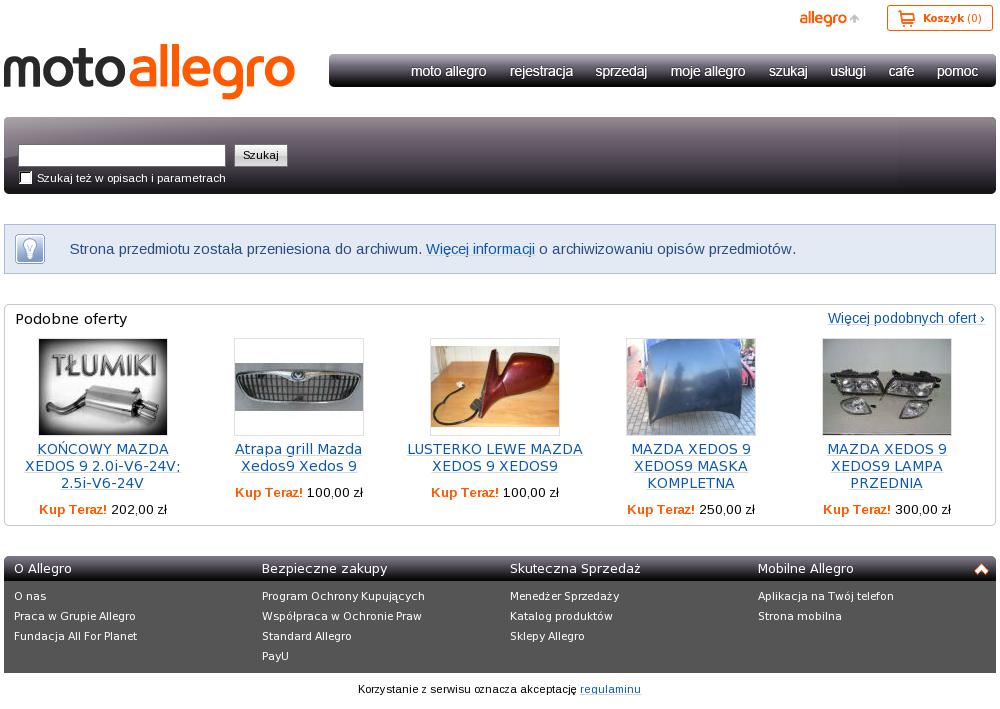The image size is (1000, 709).
Task: Click the Szukaj search button
Action: (261, 156)
